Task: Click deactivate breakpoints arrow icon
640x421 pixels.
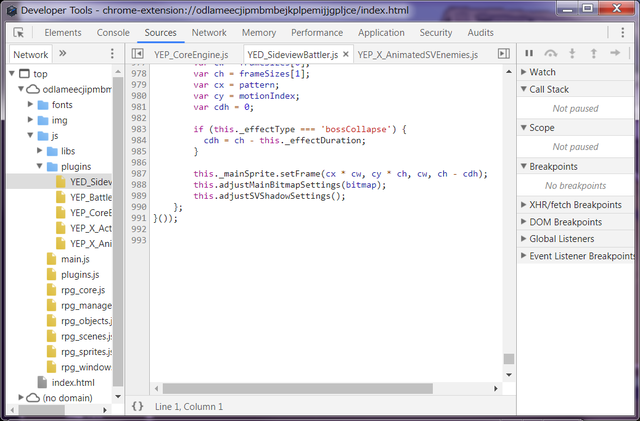Action: [615, 53]
